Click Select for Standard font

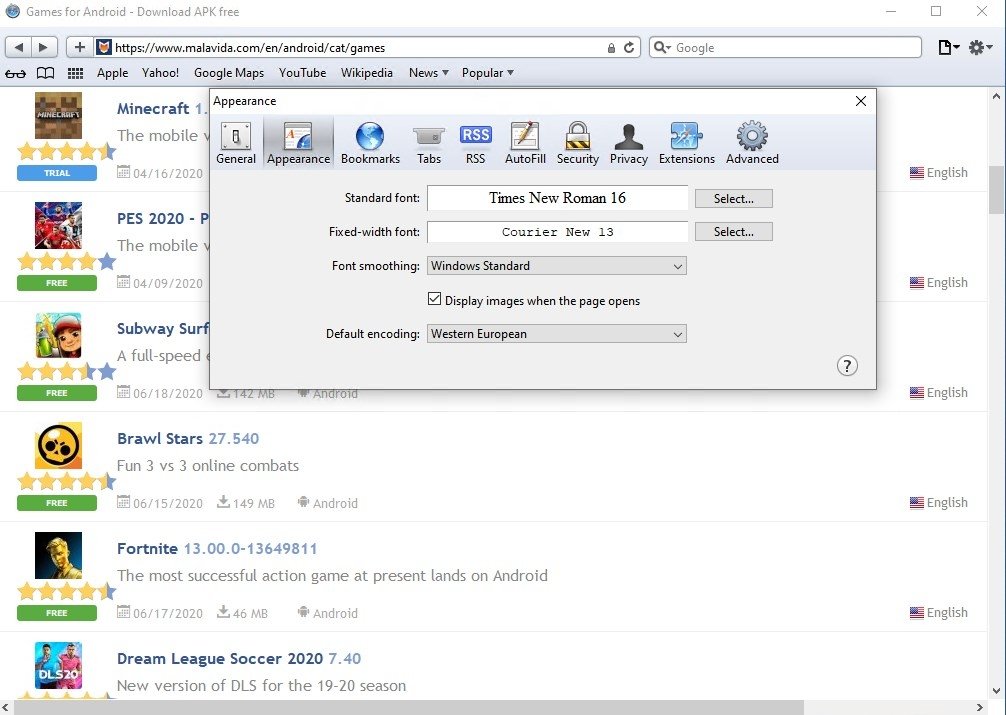pos(734,198)
